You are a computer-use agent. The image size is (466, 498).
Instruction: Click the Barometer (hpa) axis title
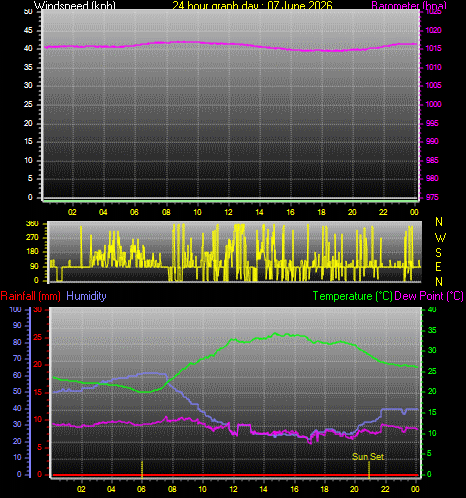pyautogui.click(x=409, y=5)
